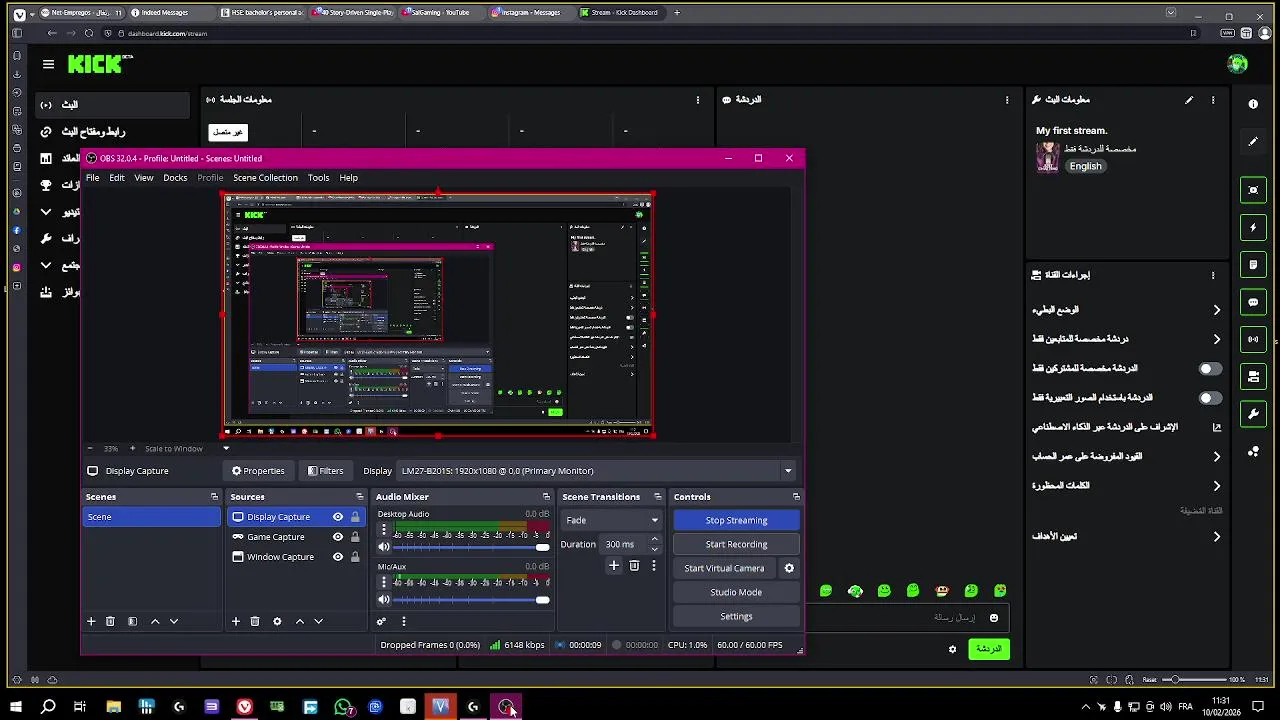This screenshot has width=1280, height=720.
Task: Open Mic/Aux three-dot options
Action: pyautogui.click(x=383, y=583)
